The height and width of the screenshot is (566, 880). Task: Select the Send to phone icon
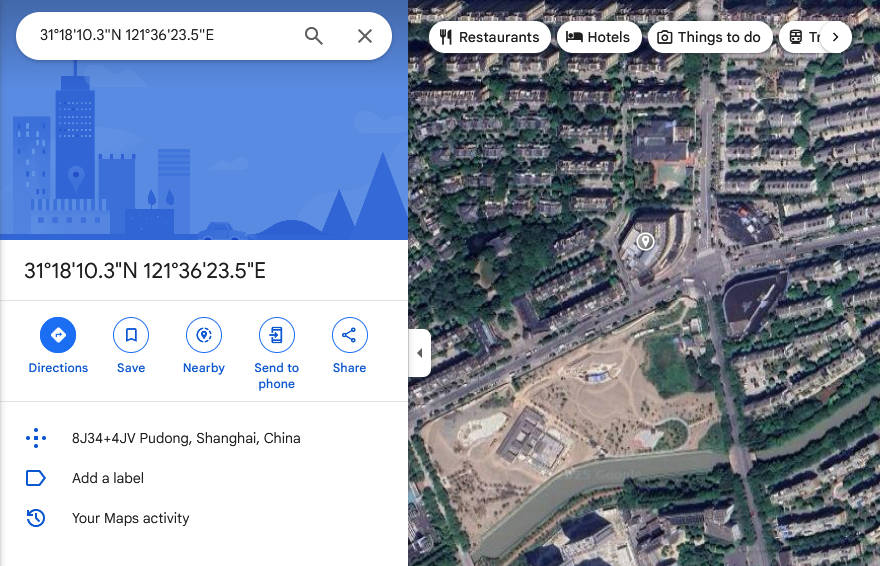277,335
